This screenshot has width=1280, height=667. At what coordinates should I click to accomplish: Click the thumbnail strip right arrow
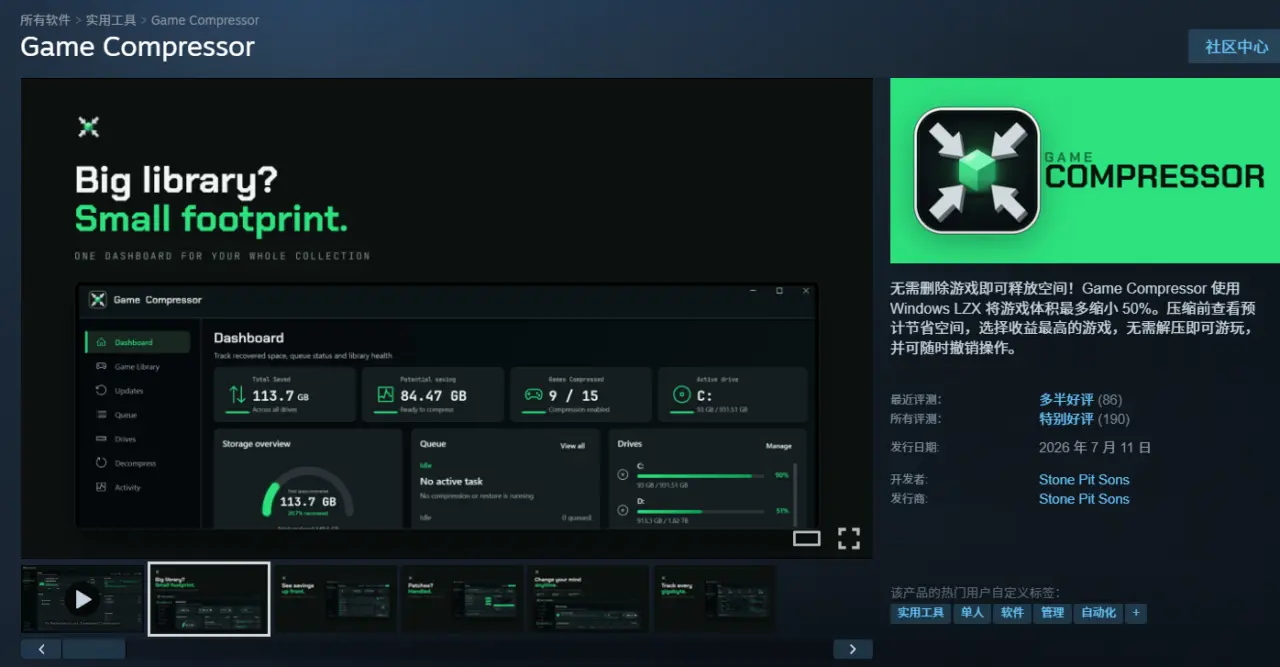[x=852, y=649]
